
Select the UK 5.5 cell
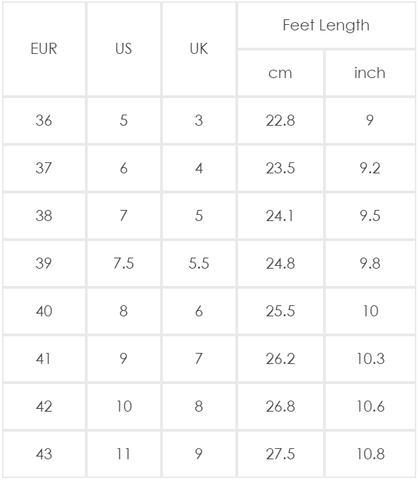coord(199,264)
